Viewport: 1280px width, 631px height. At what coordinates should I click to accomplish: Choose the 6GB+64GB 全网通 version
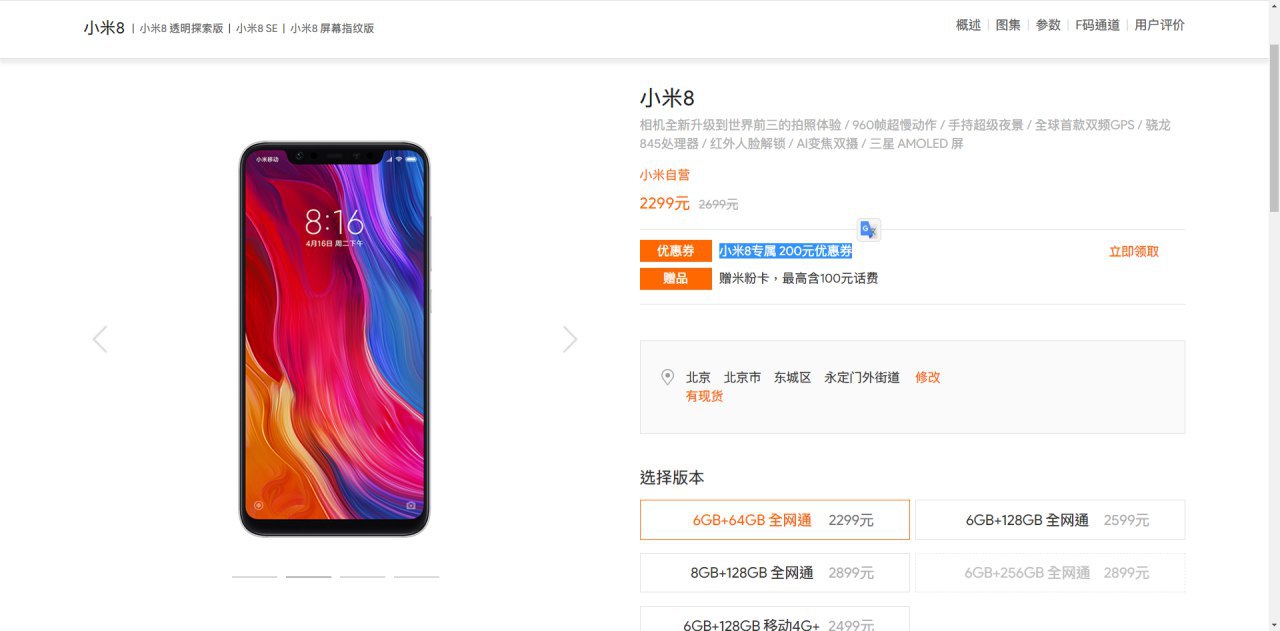775,520
